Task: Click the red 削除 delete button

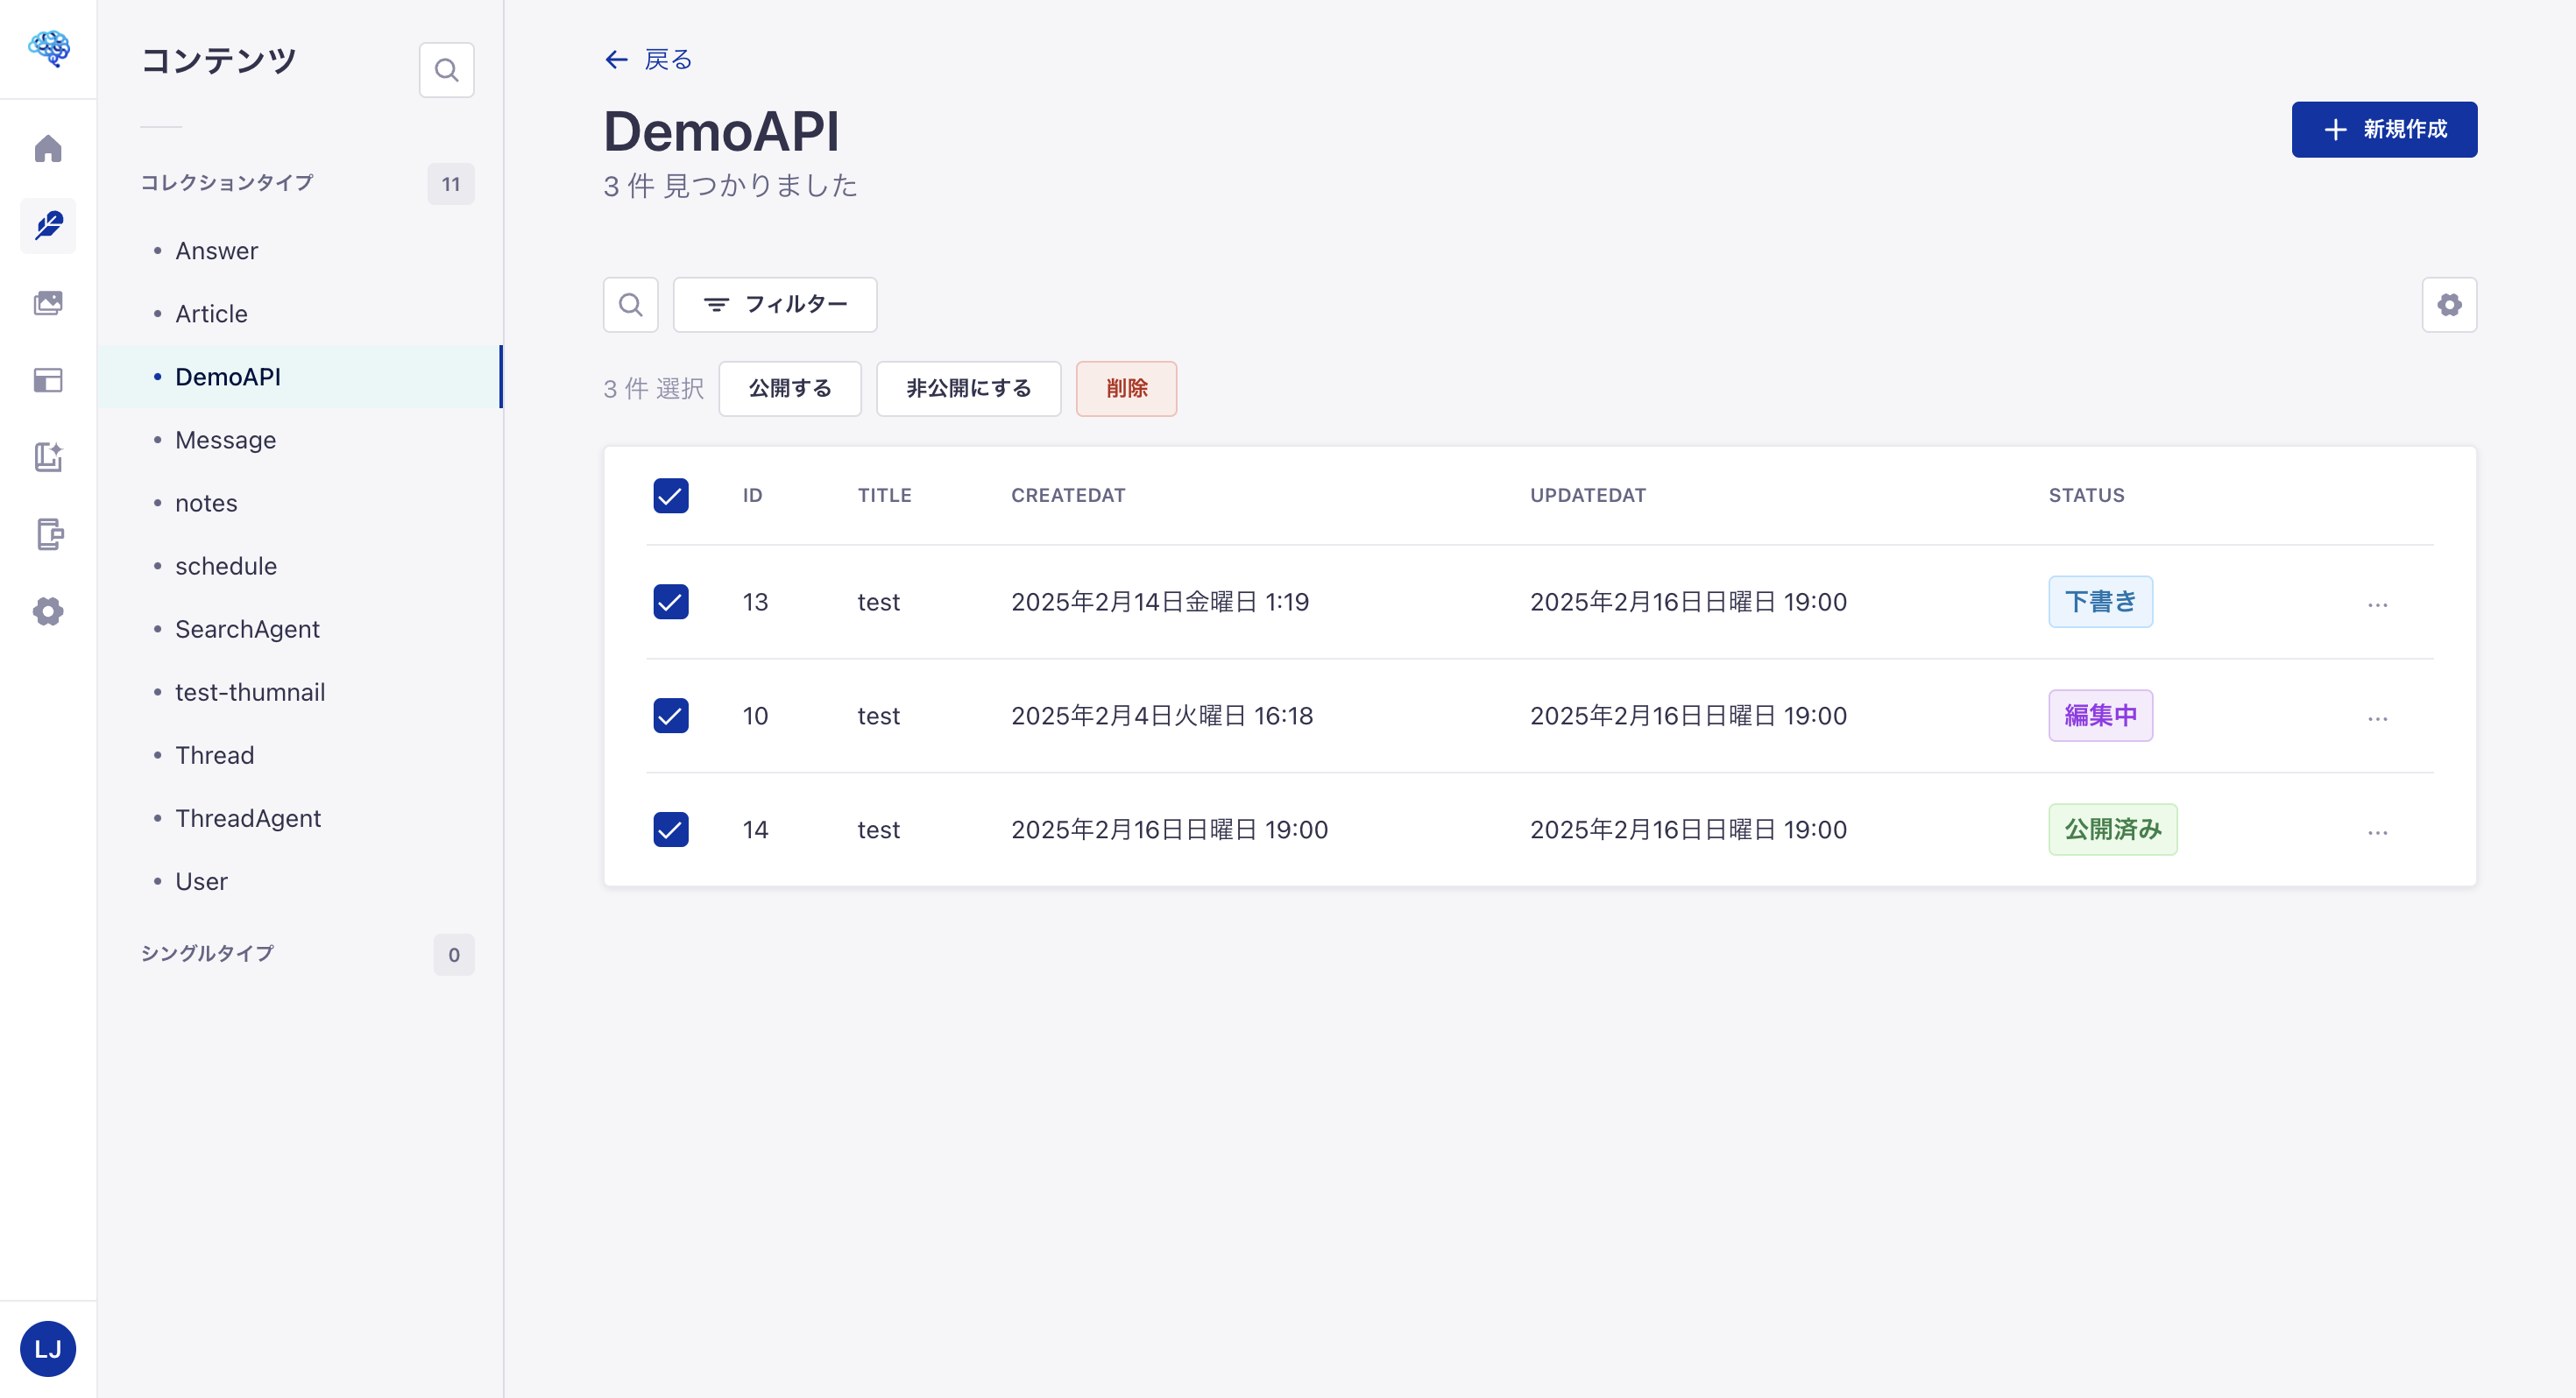Action: tap(1125, 388)
